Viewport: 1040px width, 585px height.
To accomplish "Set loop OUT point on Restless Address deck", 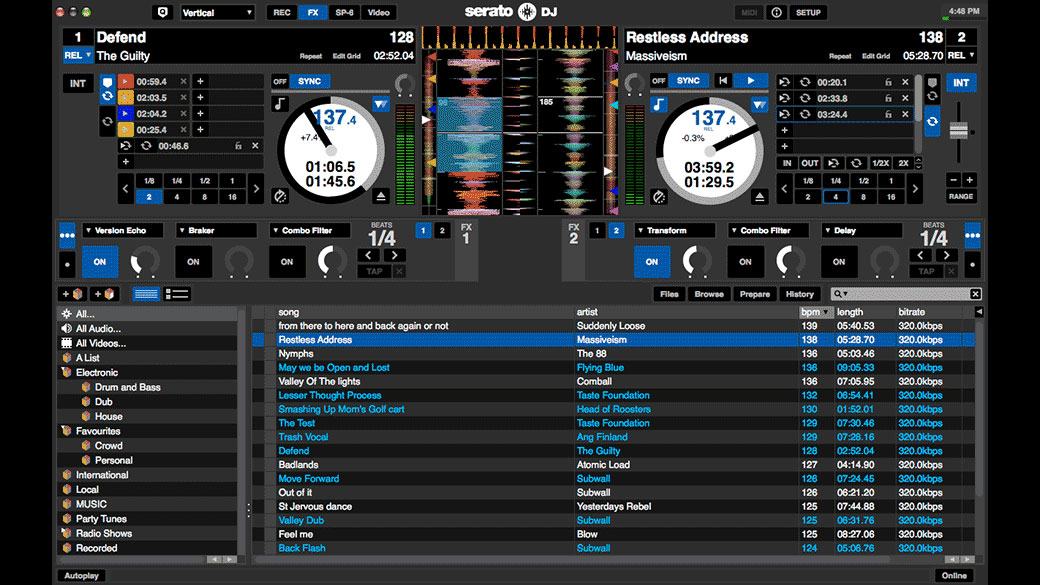I will [809, 163].
